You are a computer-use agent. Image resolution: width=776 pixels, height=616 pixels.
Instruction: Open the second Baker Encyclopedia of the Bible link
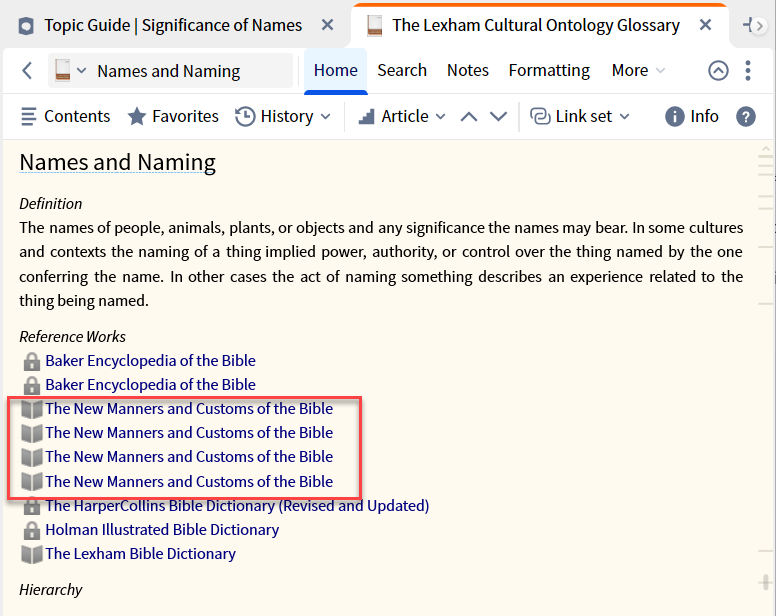coord(150,384)
